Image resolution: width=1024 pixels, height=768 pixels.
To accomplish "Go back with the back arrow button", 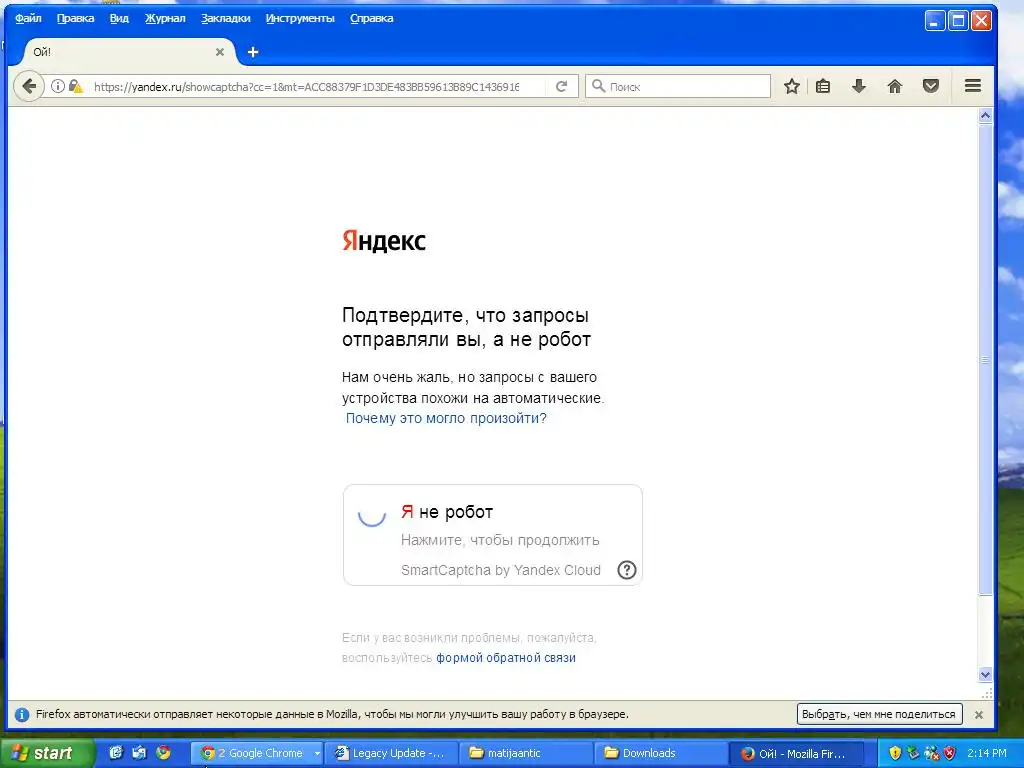I will coord(29,86).
